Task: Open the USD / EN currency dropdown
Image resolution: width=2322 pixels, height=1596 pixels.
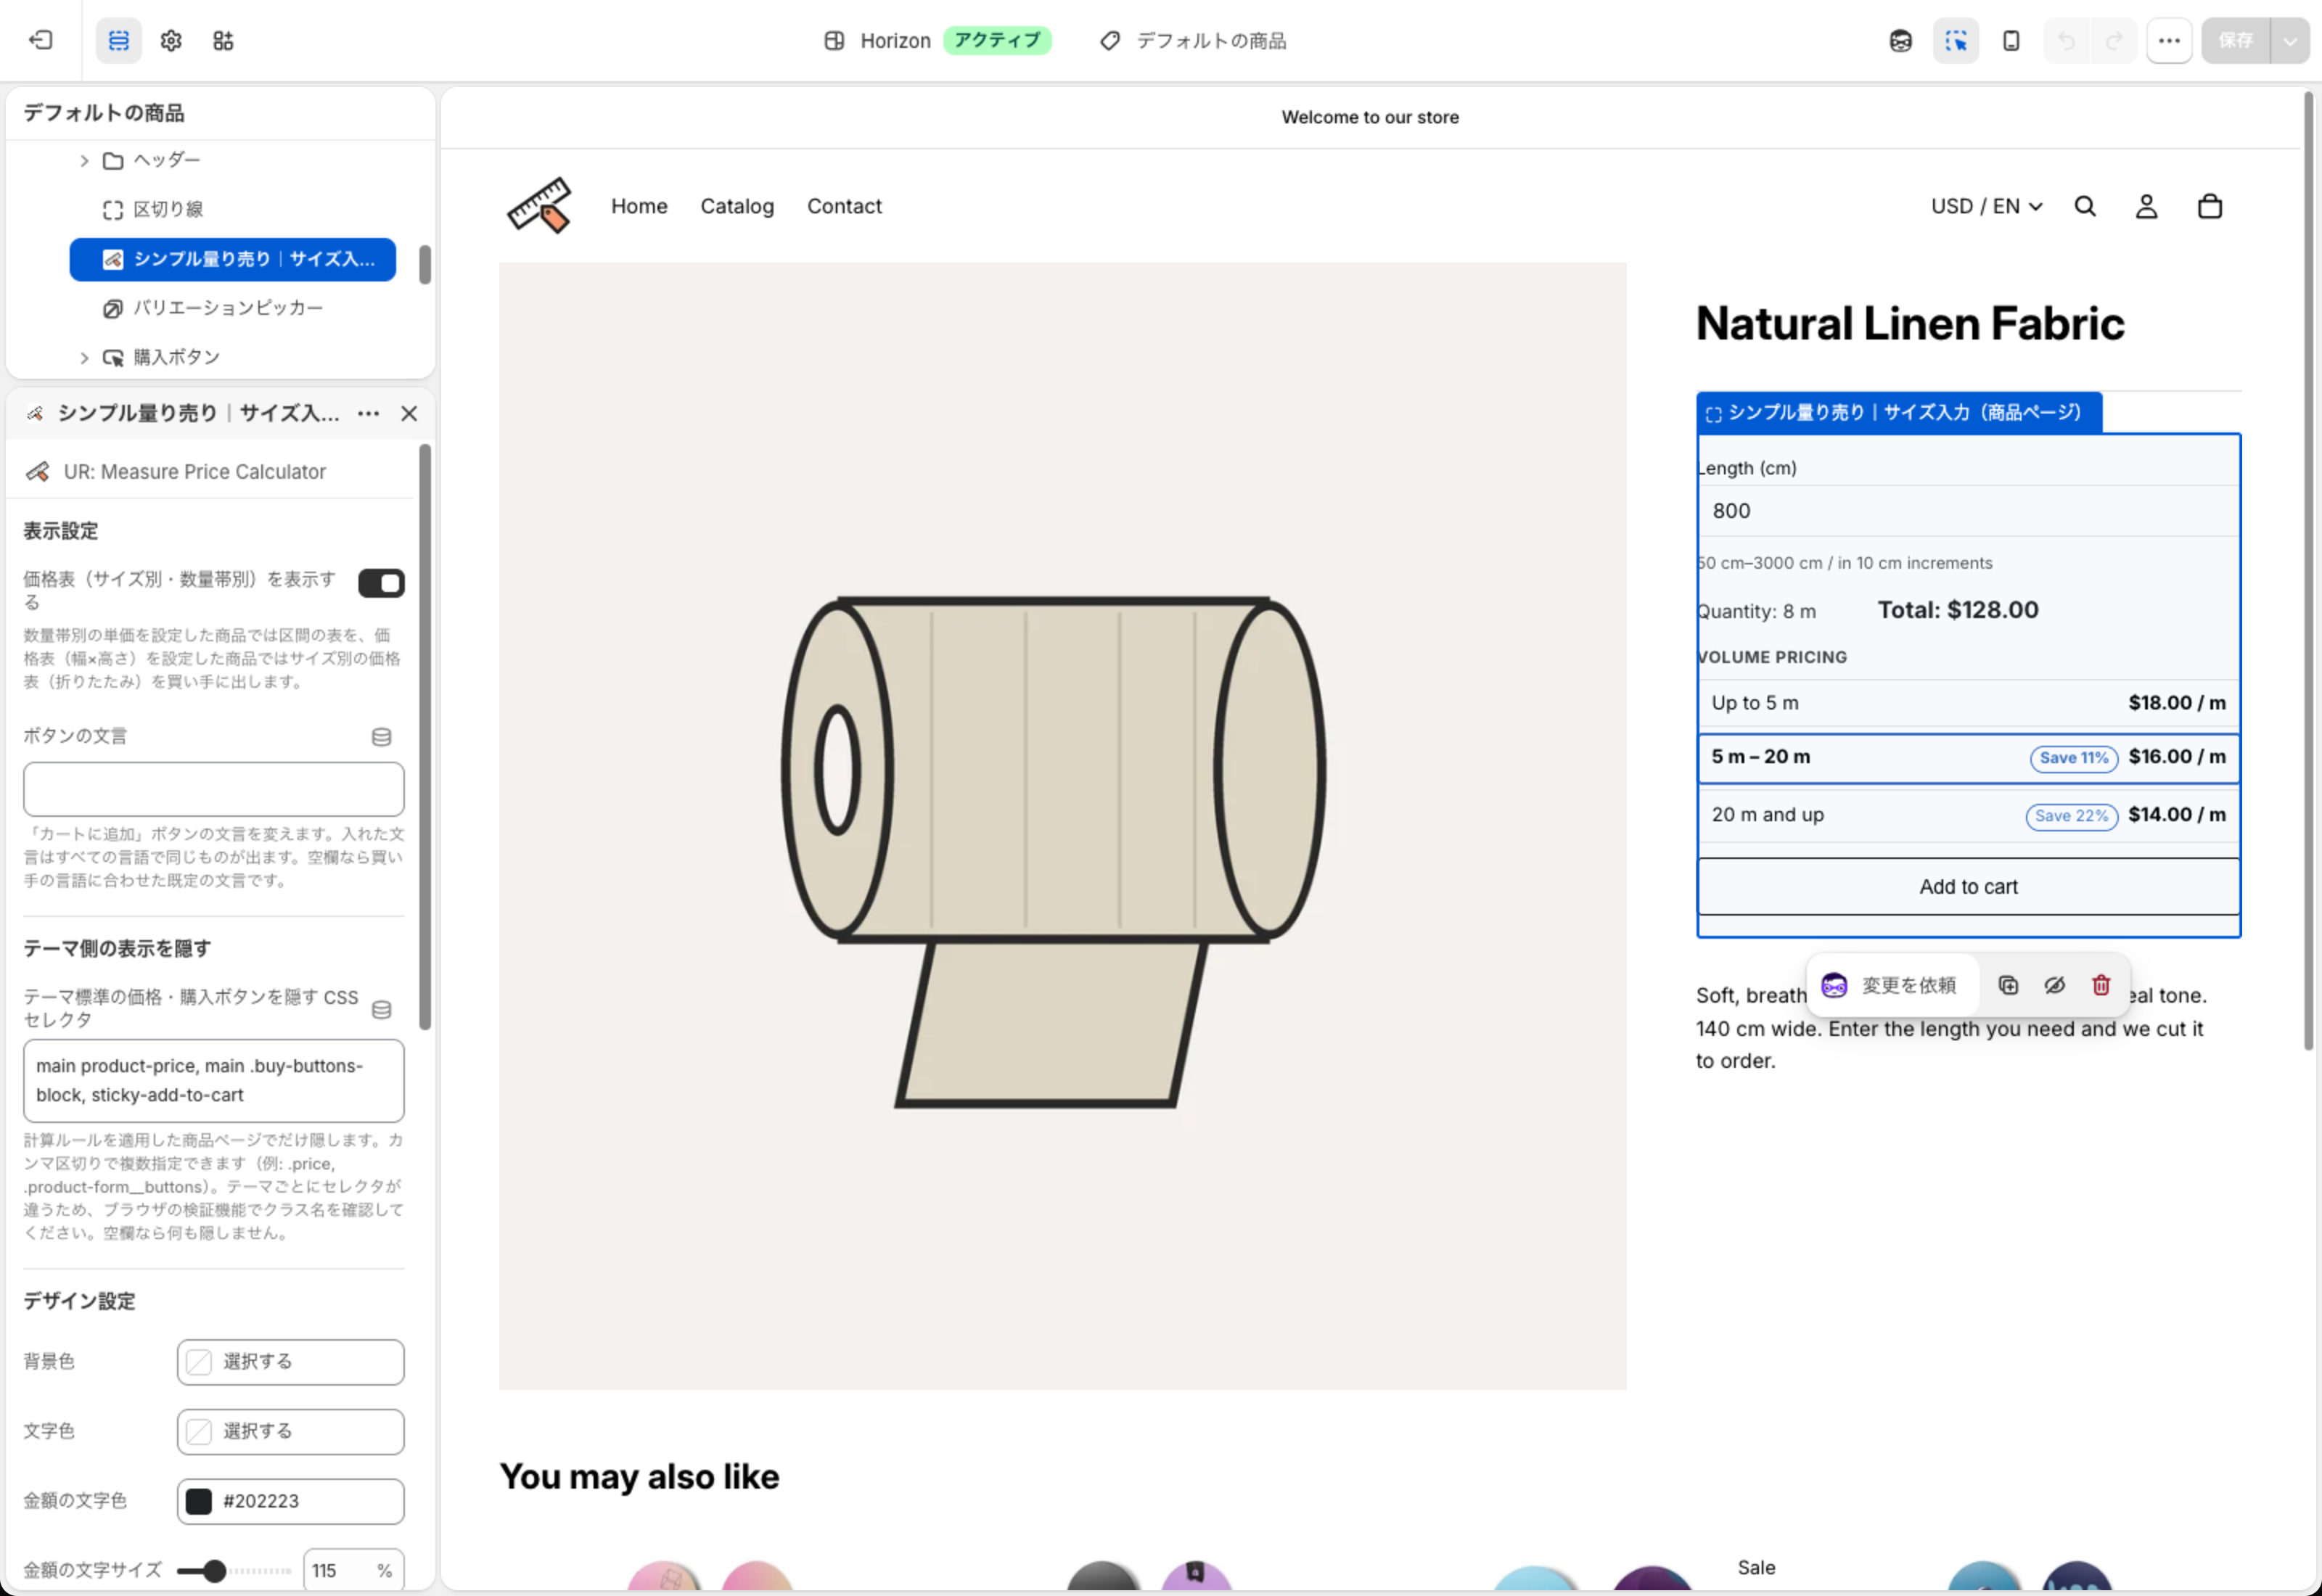Action: click(1985, 206)
